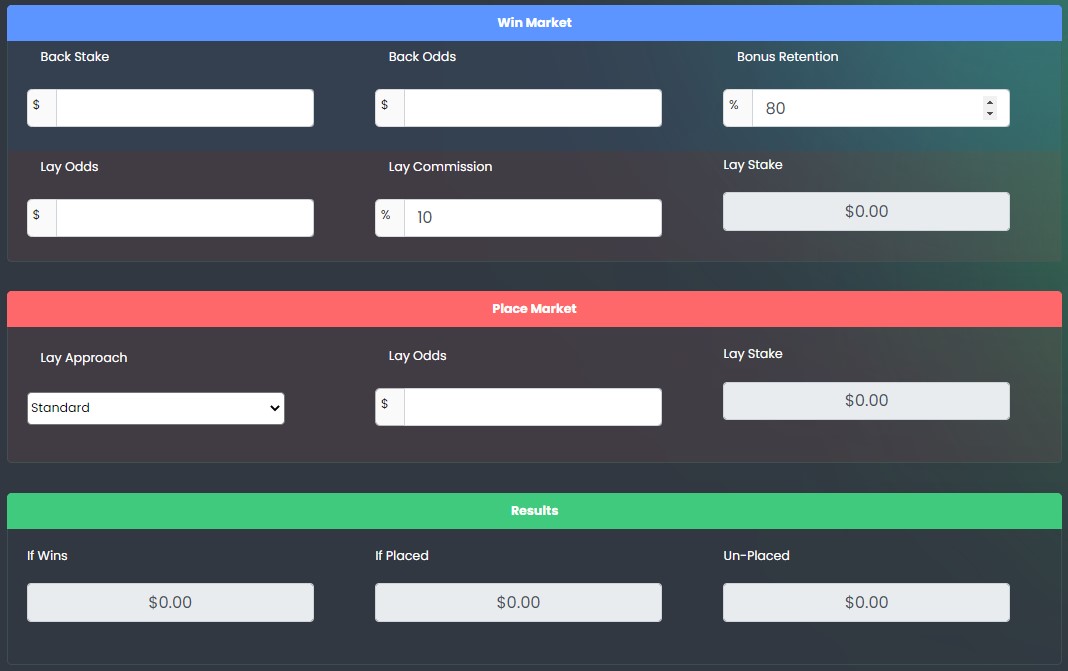Click the Lay Approach label
This screenshot has height=671, width=1068.
(x=84, y=358)
